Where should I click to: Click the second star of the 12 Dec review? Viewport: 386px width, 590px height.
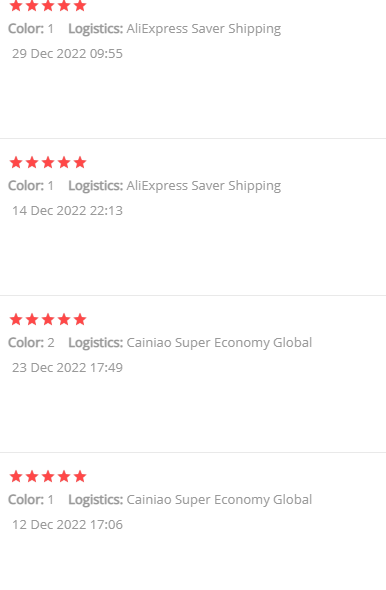tap(32, 476)
